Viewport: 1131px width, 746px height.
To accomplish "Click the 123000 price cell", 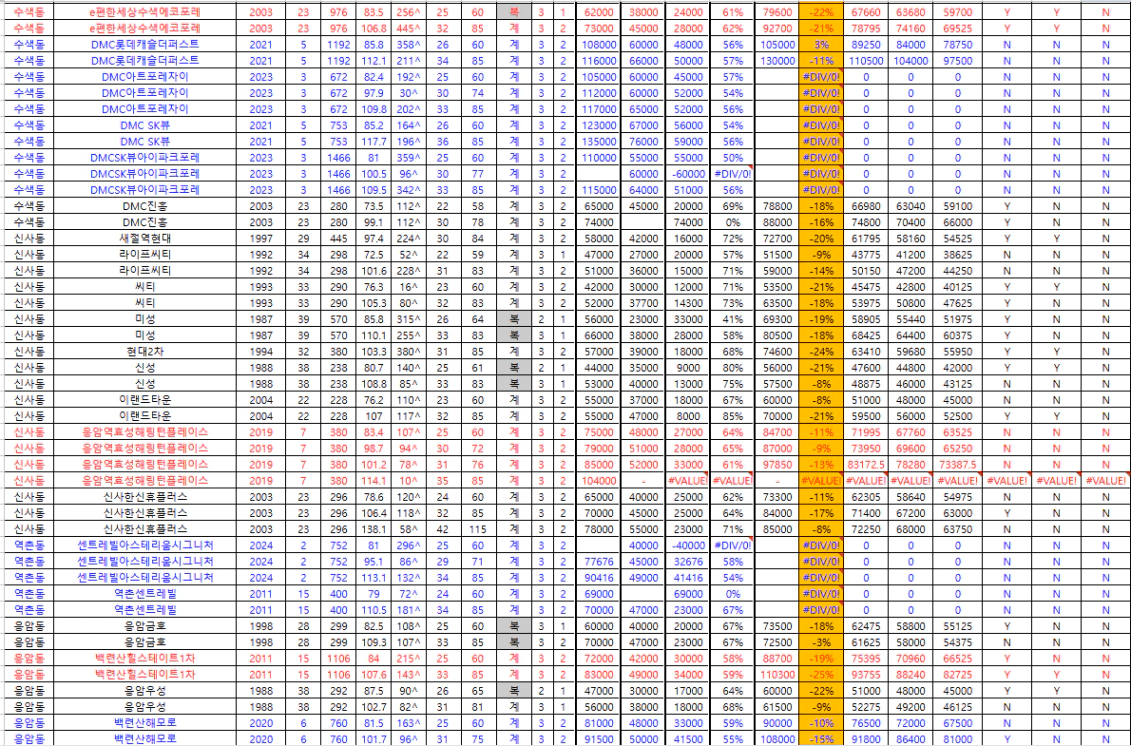I will 599,126.
